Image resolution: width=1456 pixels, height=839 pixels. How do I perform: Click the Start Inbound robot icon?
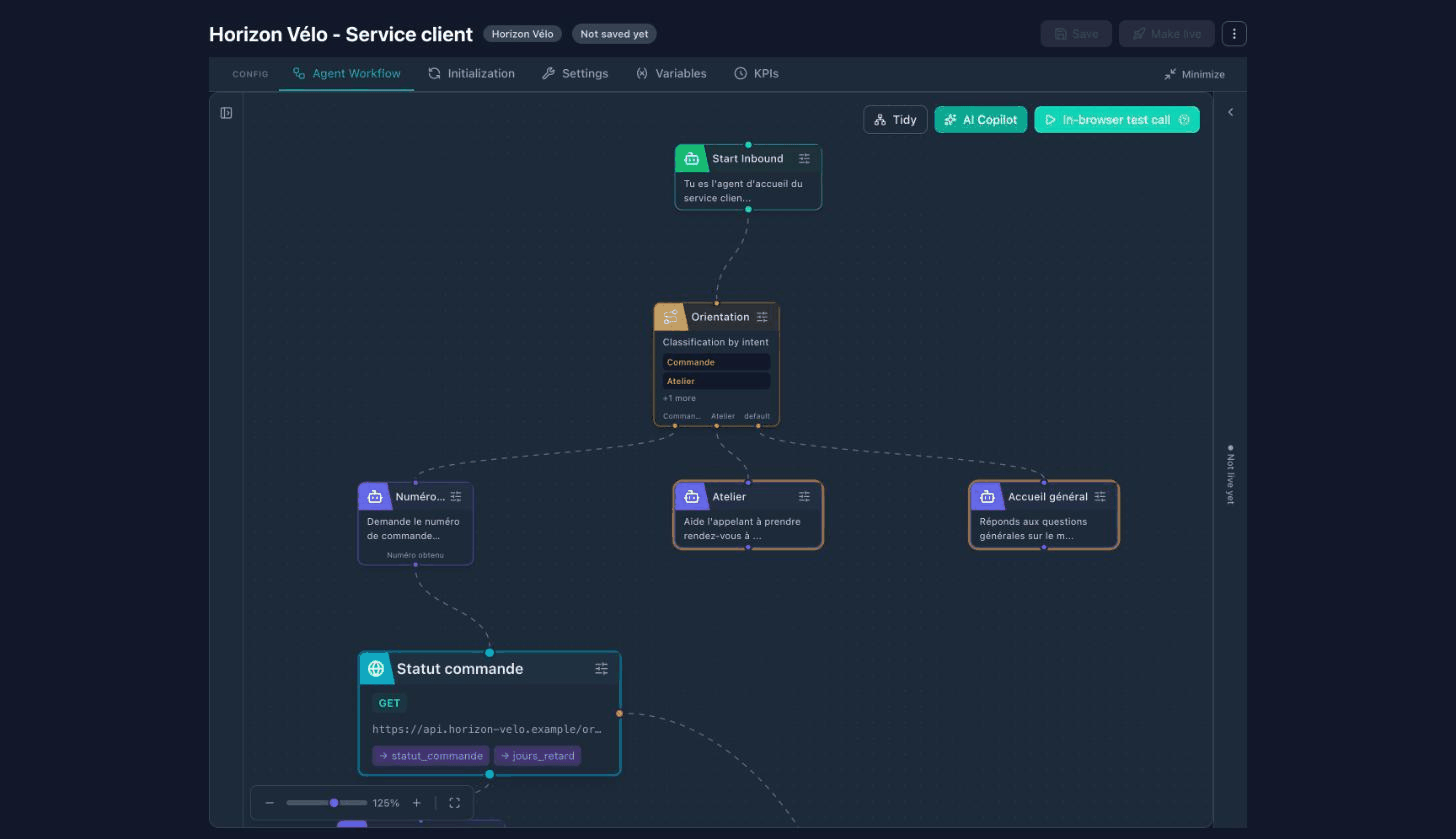click(x=691, y=159)
